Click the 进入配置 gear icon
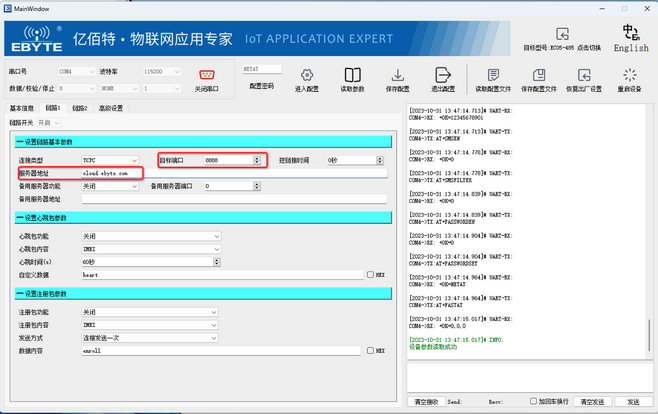This screenshot has width=658, height=414. [x=306, y=75]
